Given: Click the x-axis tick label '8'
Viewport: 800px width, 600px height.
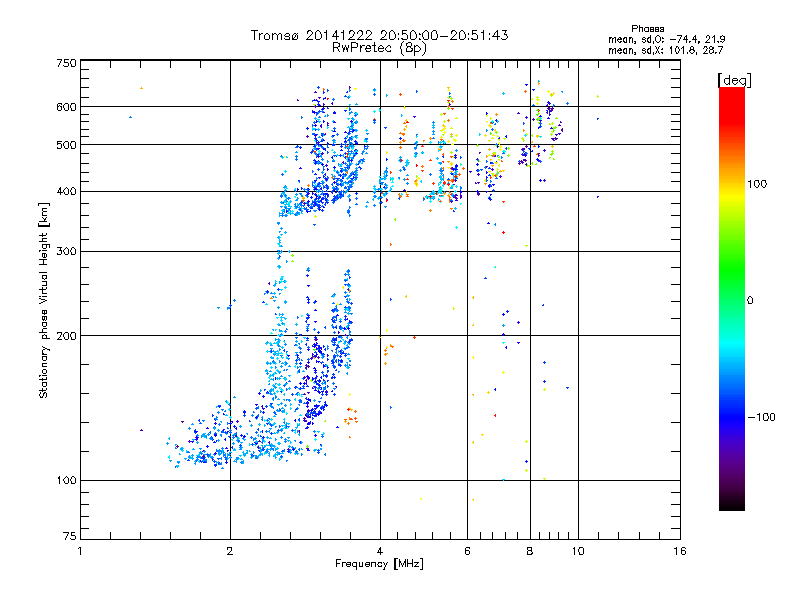Looking at the screenshot, I should point(530,551).
